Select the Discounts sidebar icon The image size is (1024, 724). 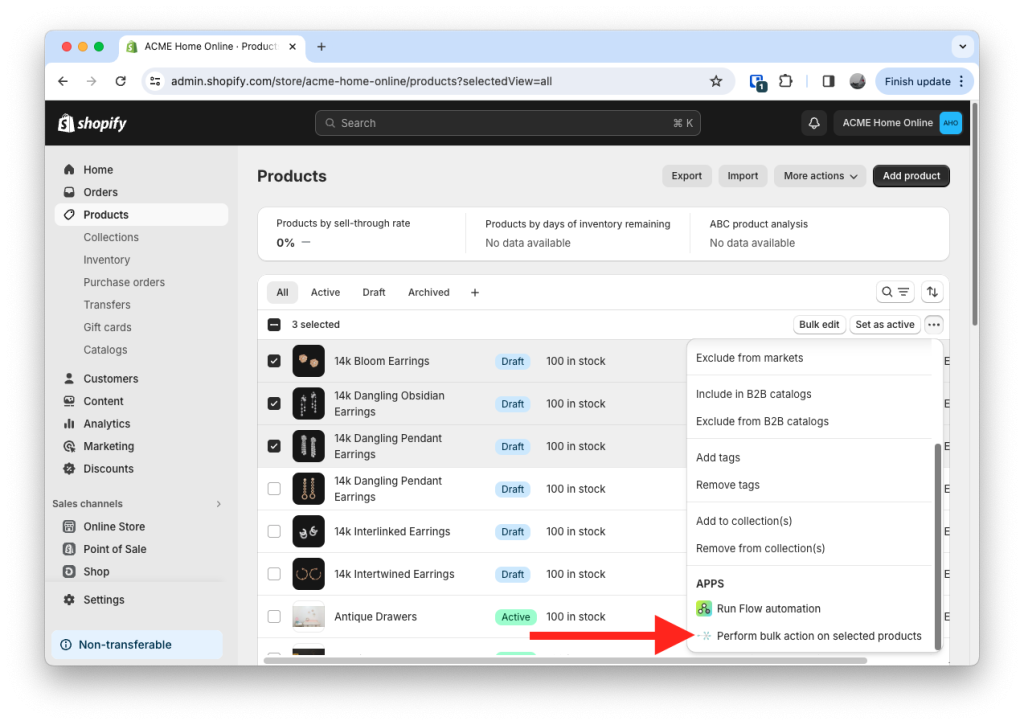(x=67, y=468)
